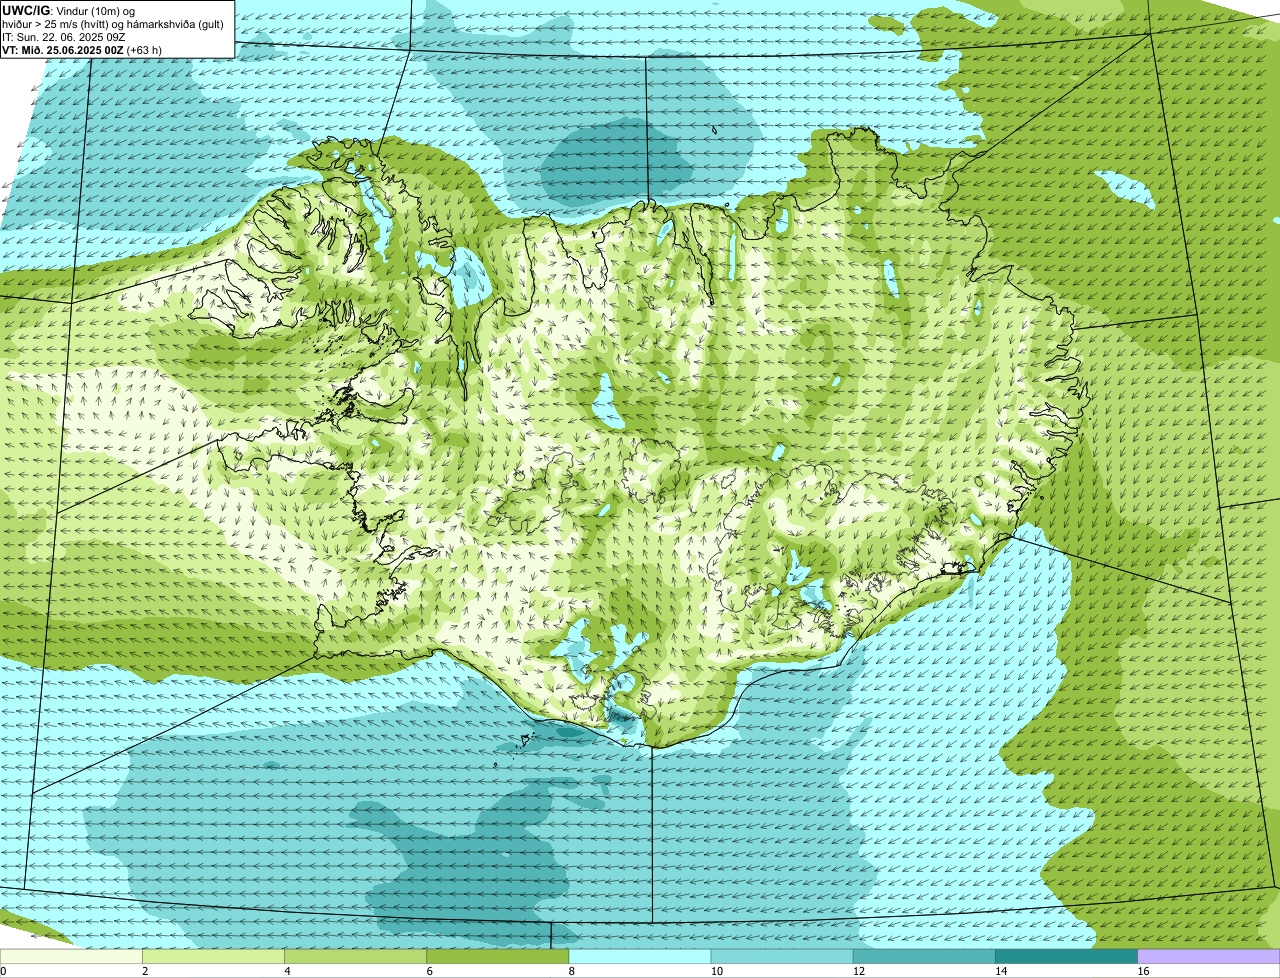This screenshot has height=978, width=1280.
Task: Click the title line "UWC/IG: Vindur (10m) og"
Action: 69,10
